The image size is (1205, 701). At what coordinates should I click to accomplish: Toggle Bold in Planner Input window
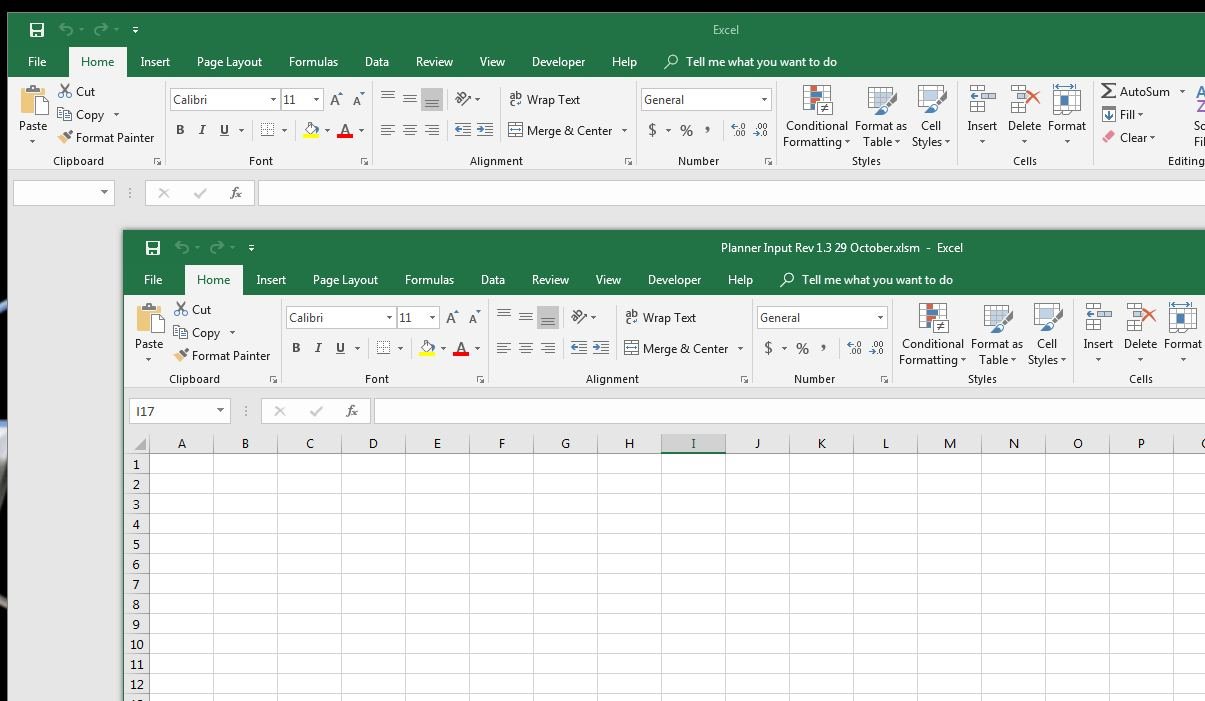(296, 348)
